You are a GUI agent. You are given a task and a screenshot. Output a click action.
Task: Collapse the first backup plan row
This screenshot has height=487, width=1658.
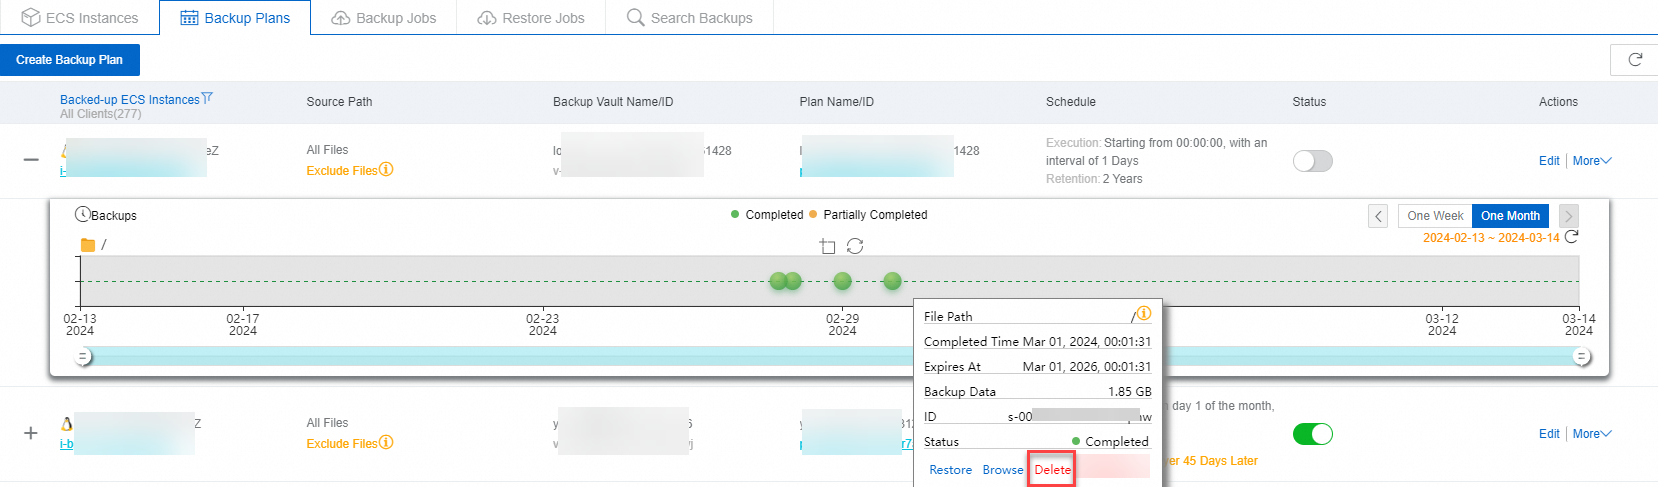pos(31,160)
